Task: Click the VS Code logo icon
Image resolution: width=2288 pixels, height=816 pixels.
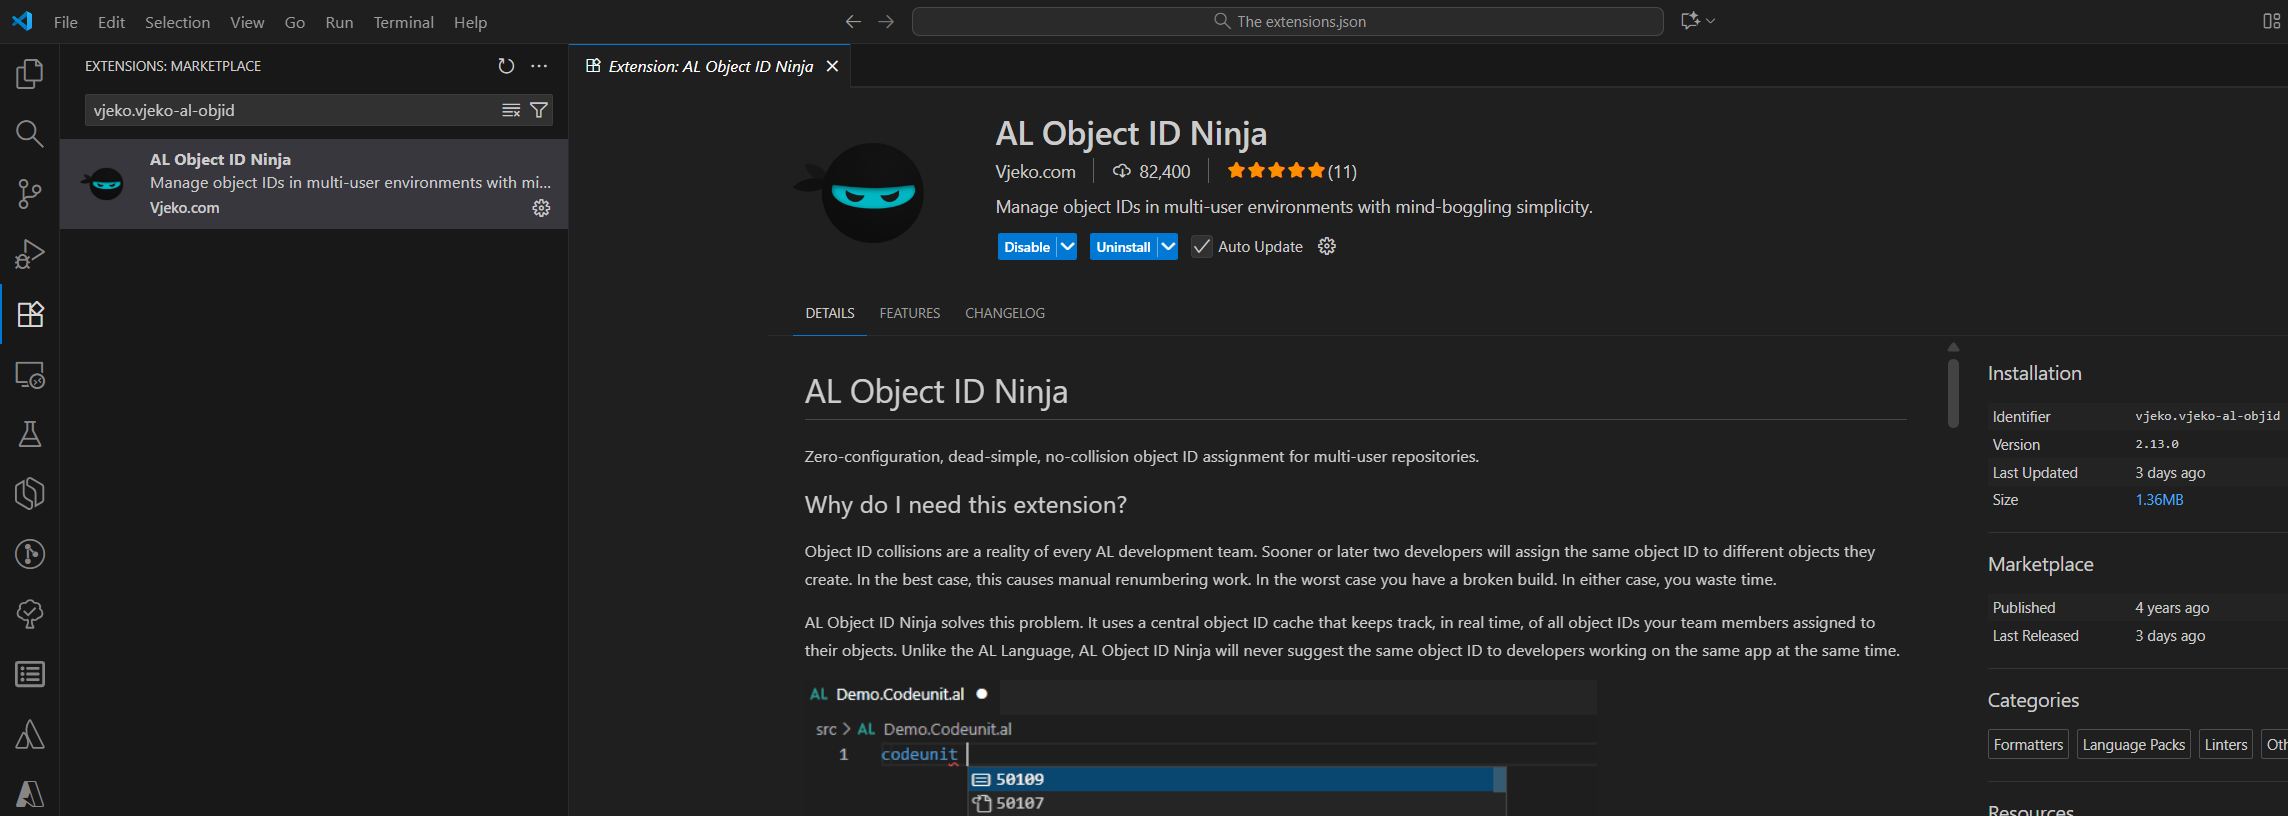Action: pos(22,21)
